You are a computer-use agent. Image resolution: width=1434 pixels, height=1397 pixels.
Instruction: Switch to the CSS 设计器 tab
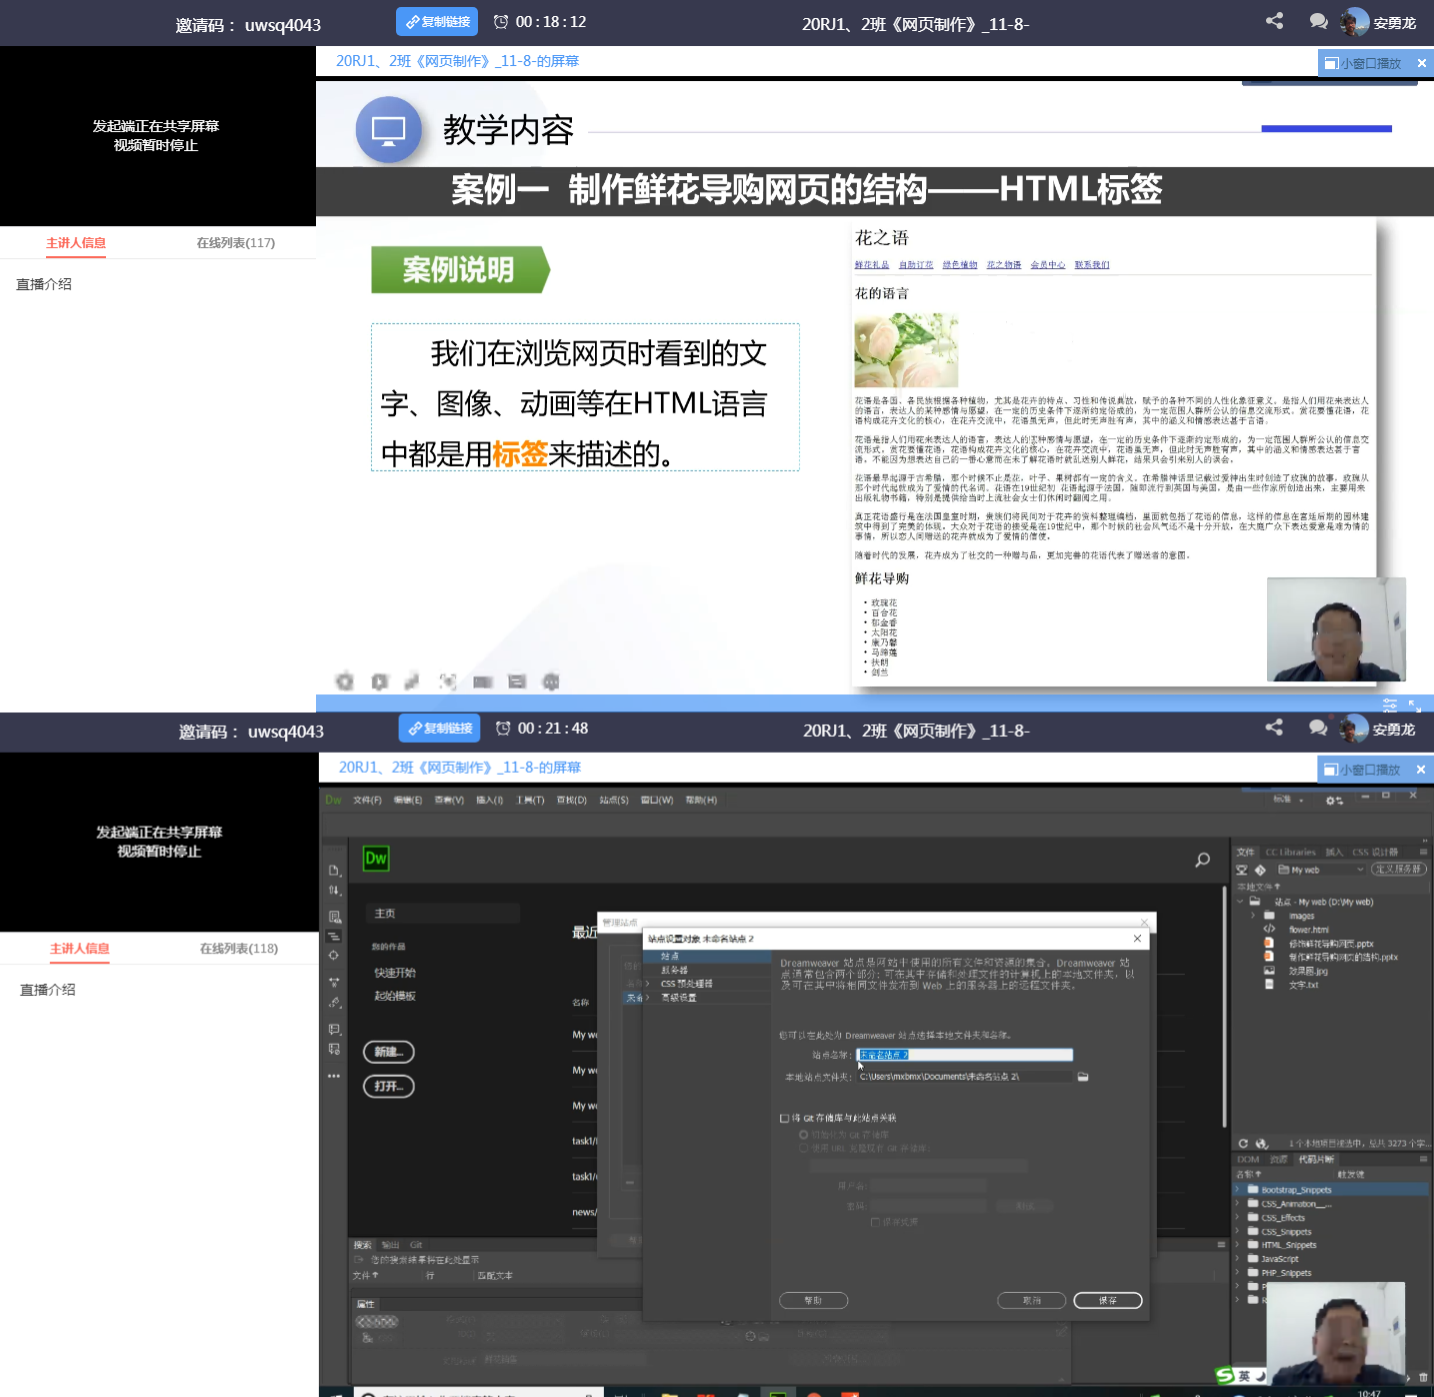[x=1373, y=852]
